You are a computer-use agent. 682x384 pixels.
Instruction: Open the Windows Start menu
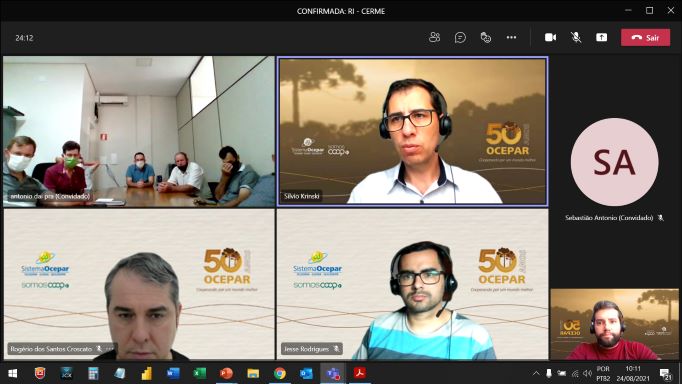[x=13, y=374]
